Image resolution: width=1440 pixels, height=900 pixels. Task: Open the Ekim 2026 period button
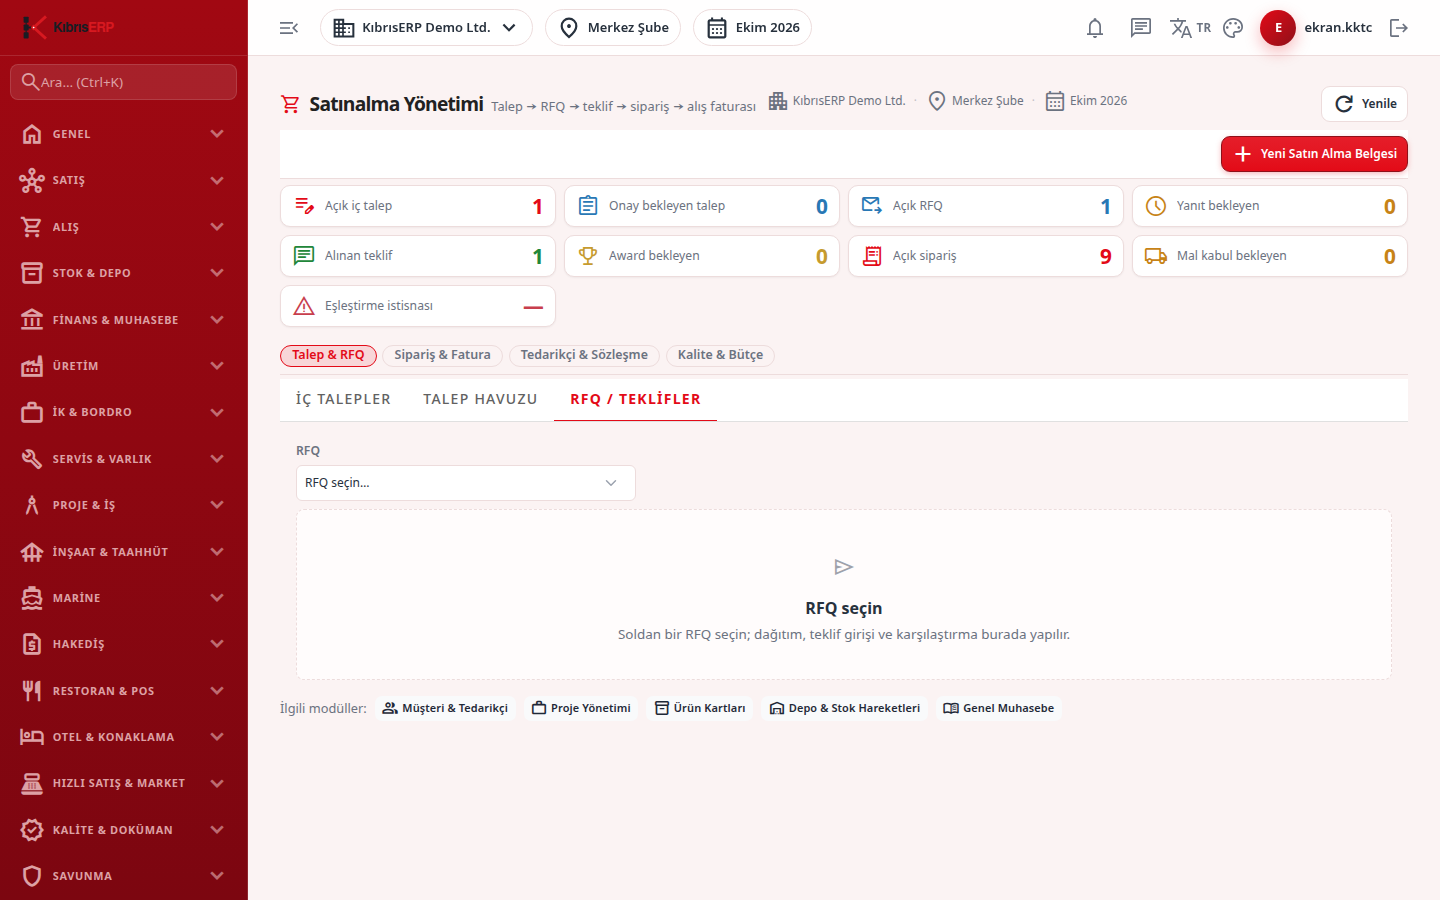[752, 28]
